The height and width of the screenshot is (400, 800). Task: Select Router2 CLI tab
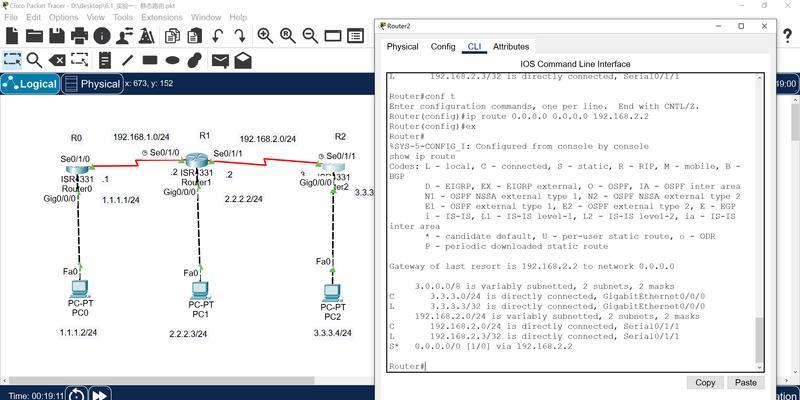(474, 46)
